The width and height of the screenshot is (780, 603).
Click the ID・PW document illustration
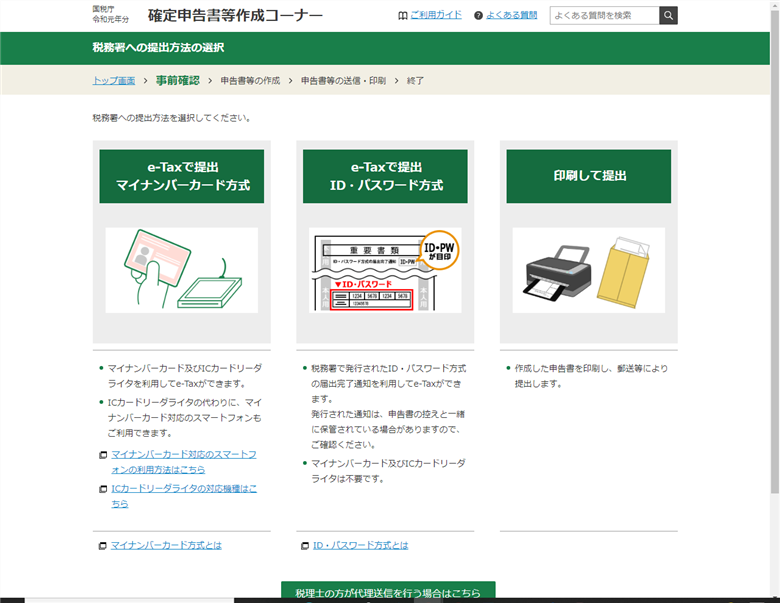click(385, 270)
